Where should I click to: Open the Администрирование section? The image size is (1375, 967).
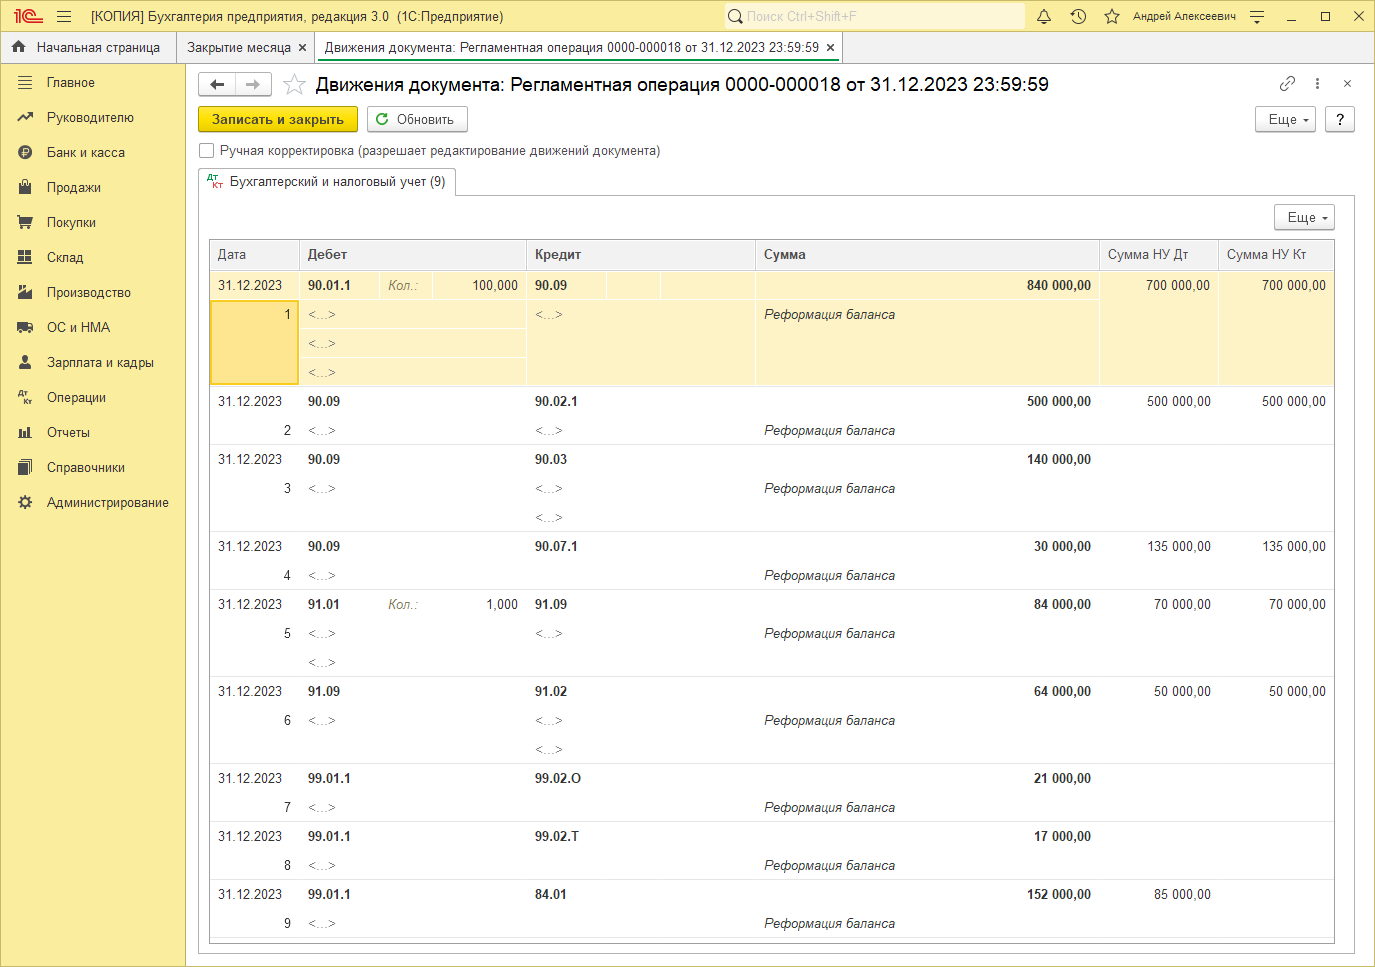108,503
